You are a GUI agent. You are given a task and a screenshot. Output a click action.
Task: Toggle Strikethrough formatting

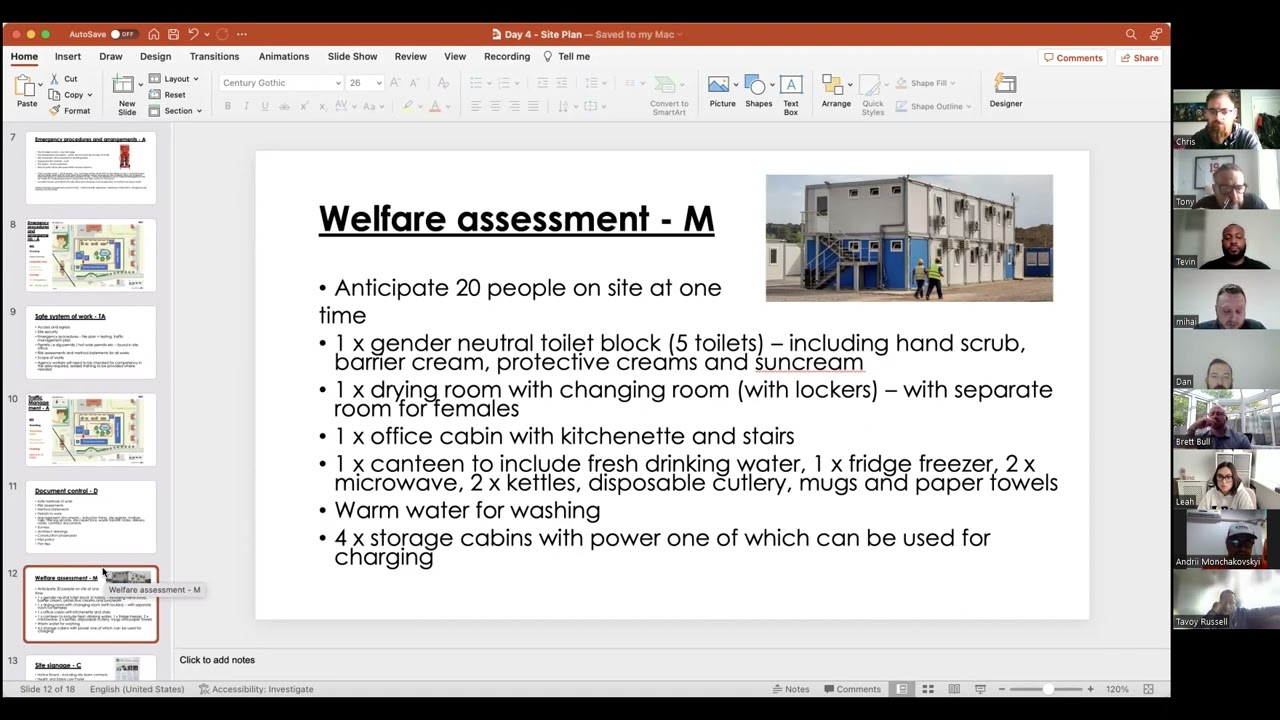284,106
